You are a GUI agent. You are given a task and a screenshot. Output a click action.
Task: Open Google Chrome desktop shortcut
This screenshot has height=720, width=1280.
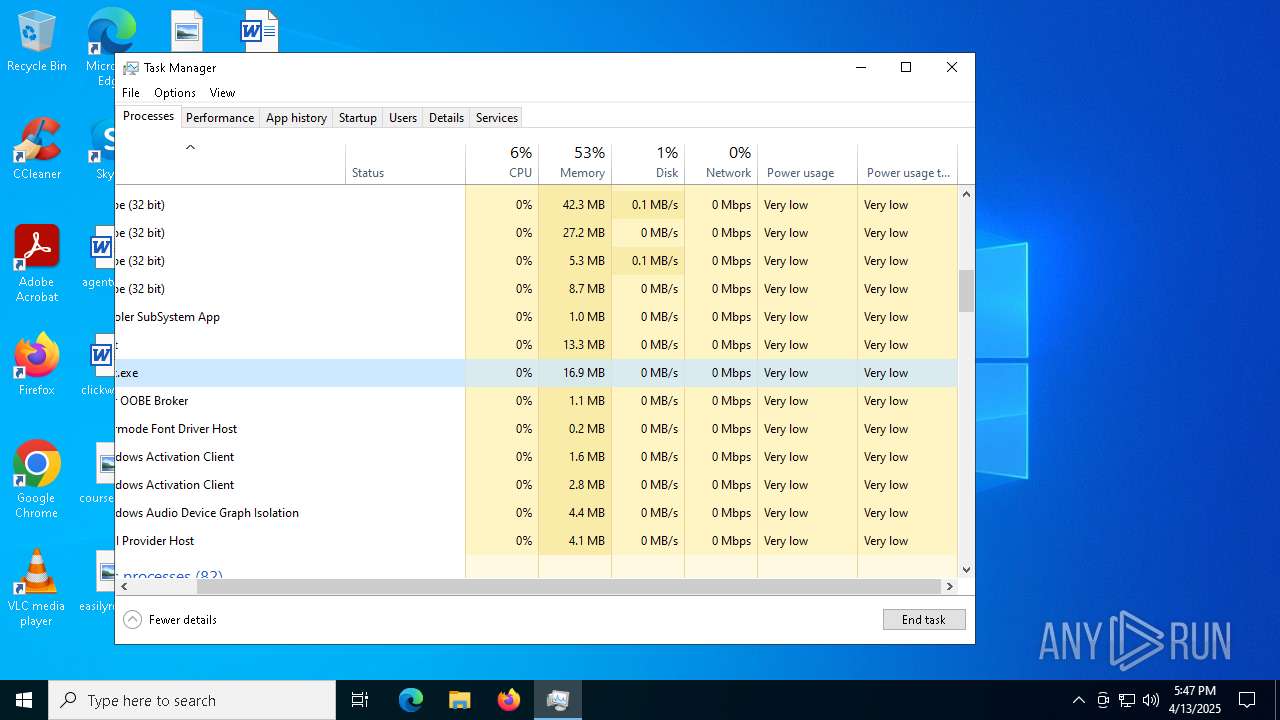(x=37, y=480)
